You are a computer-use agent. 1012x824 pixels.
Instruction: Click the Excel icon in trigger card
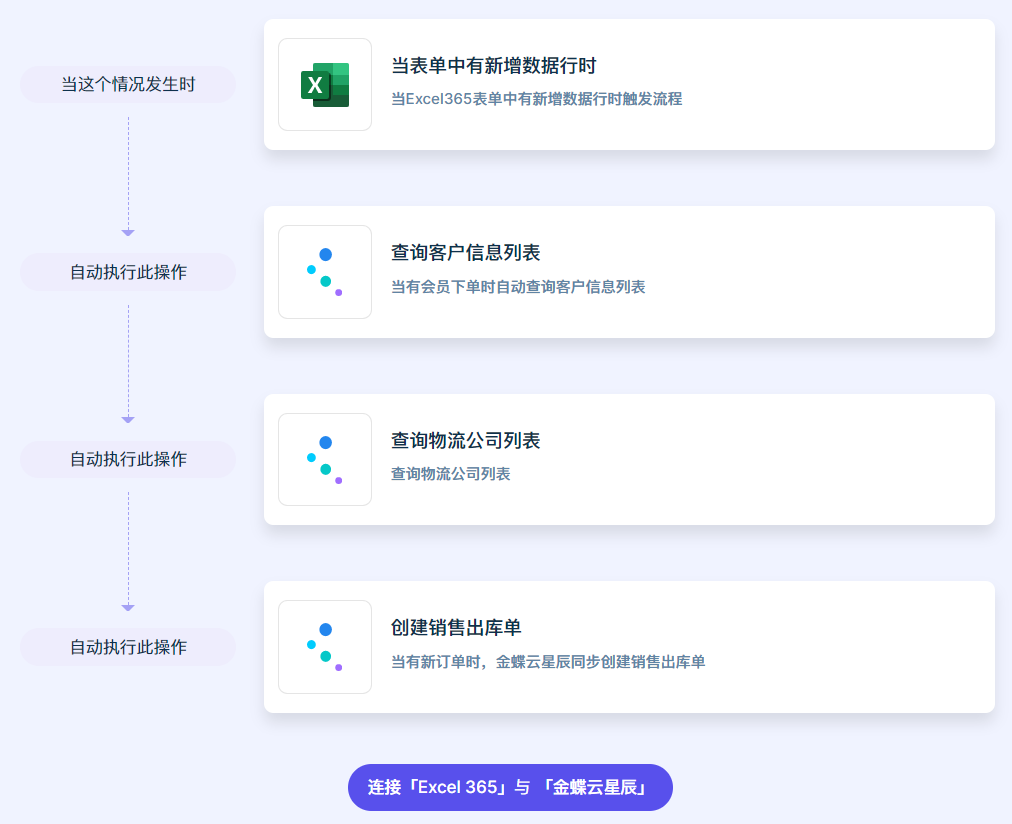pos(325,85)
